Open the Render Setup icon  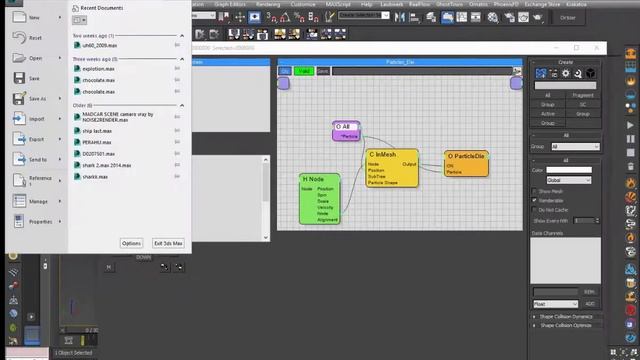pos(509,17)
